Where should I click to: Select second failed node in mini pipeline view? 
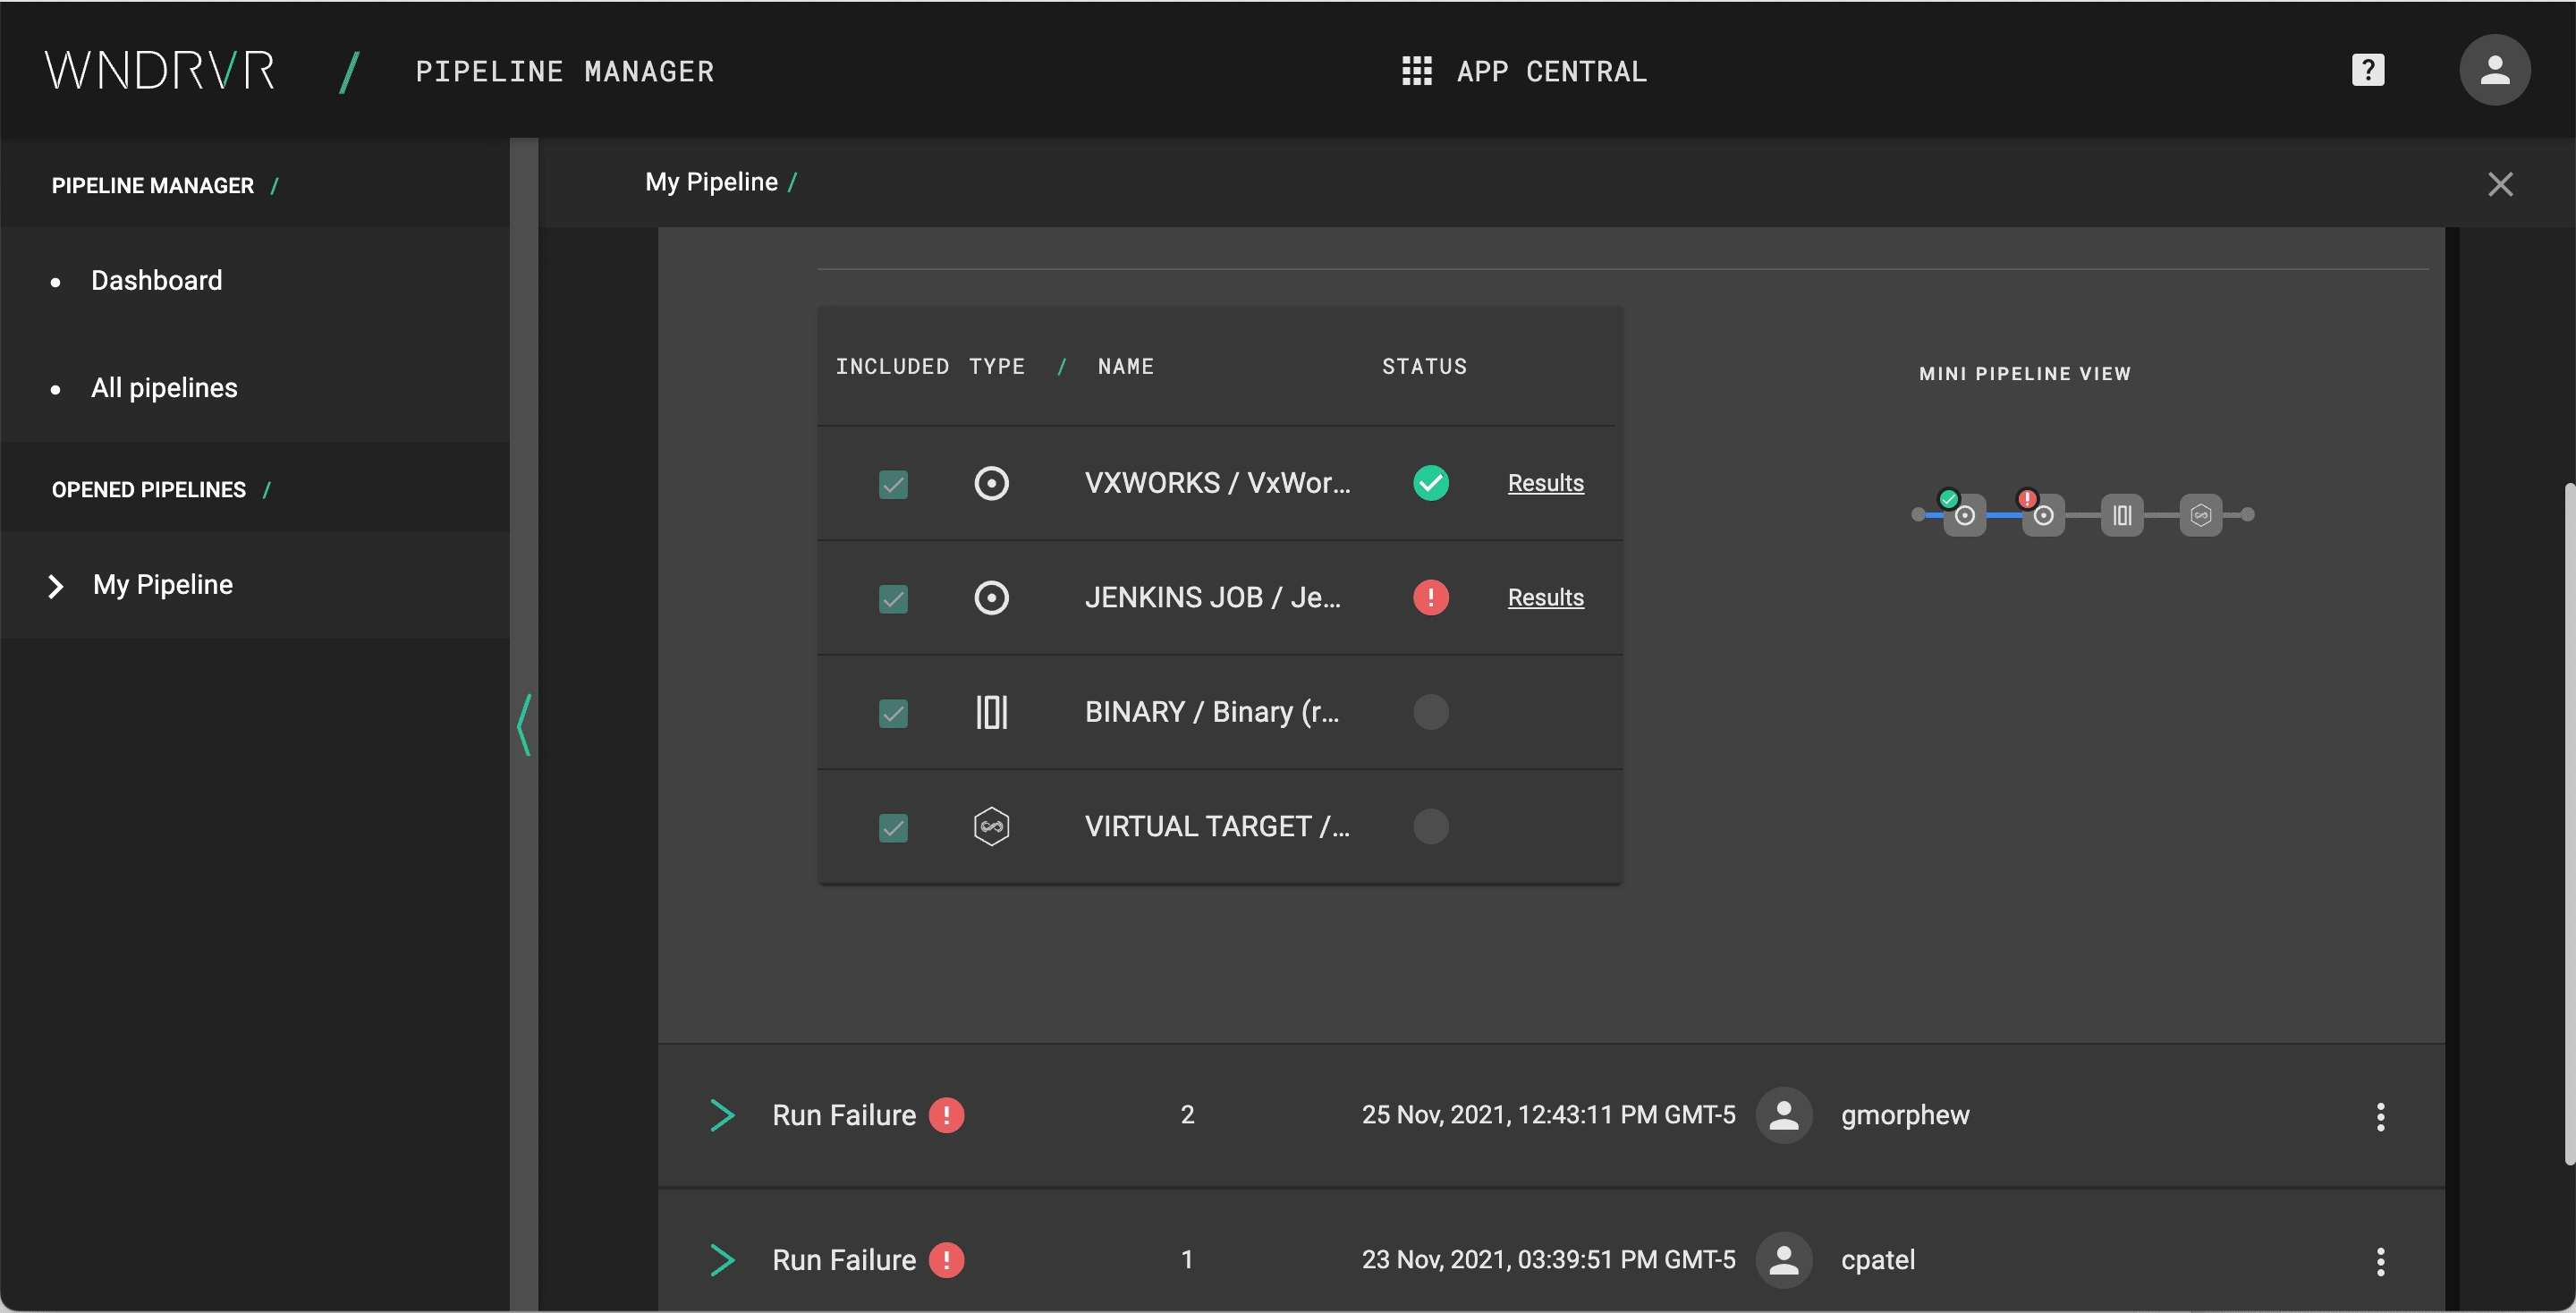tap(2043, 516)
